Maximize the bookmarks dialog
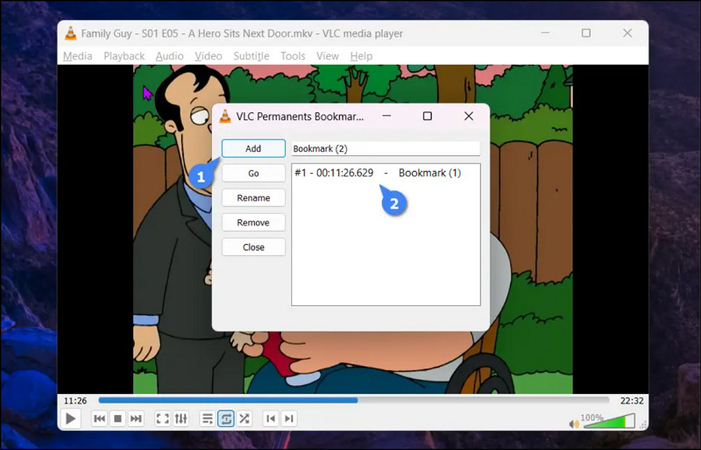The width and height of the screenshot is (701, 450). [427, 116]
